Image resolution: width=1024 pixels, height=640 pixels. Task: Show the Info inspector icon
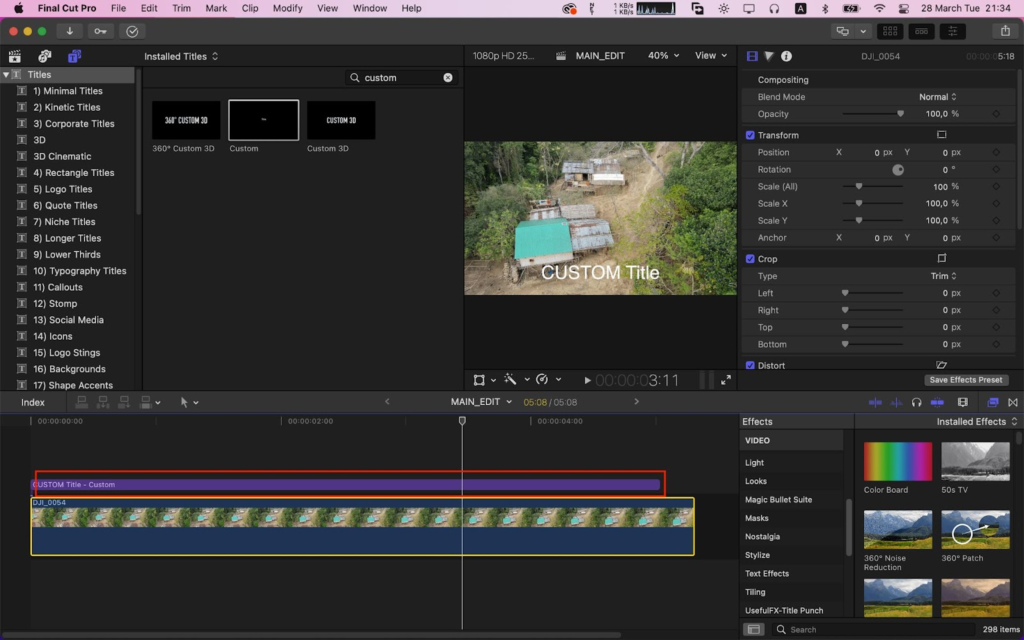tap(786, 56)
